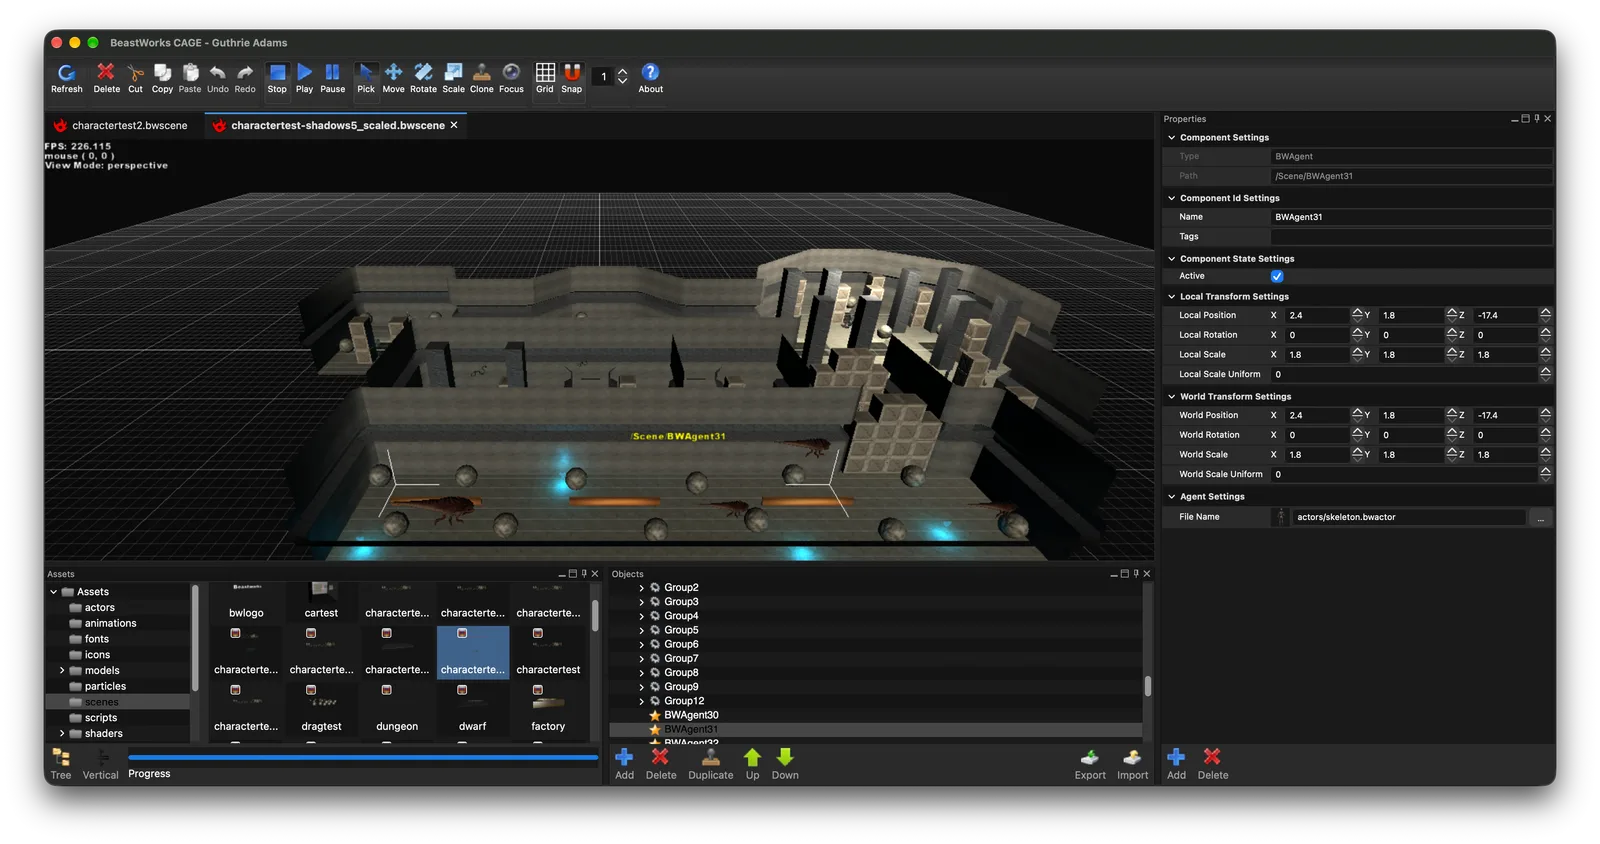Browse for agent File Name
1600x844 pixels.
[1540, 517]
